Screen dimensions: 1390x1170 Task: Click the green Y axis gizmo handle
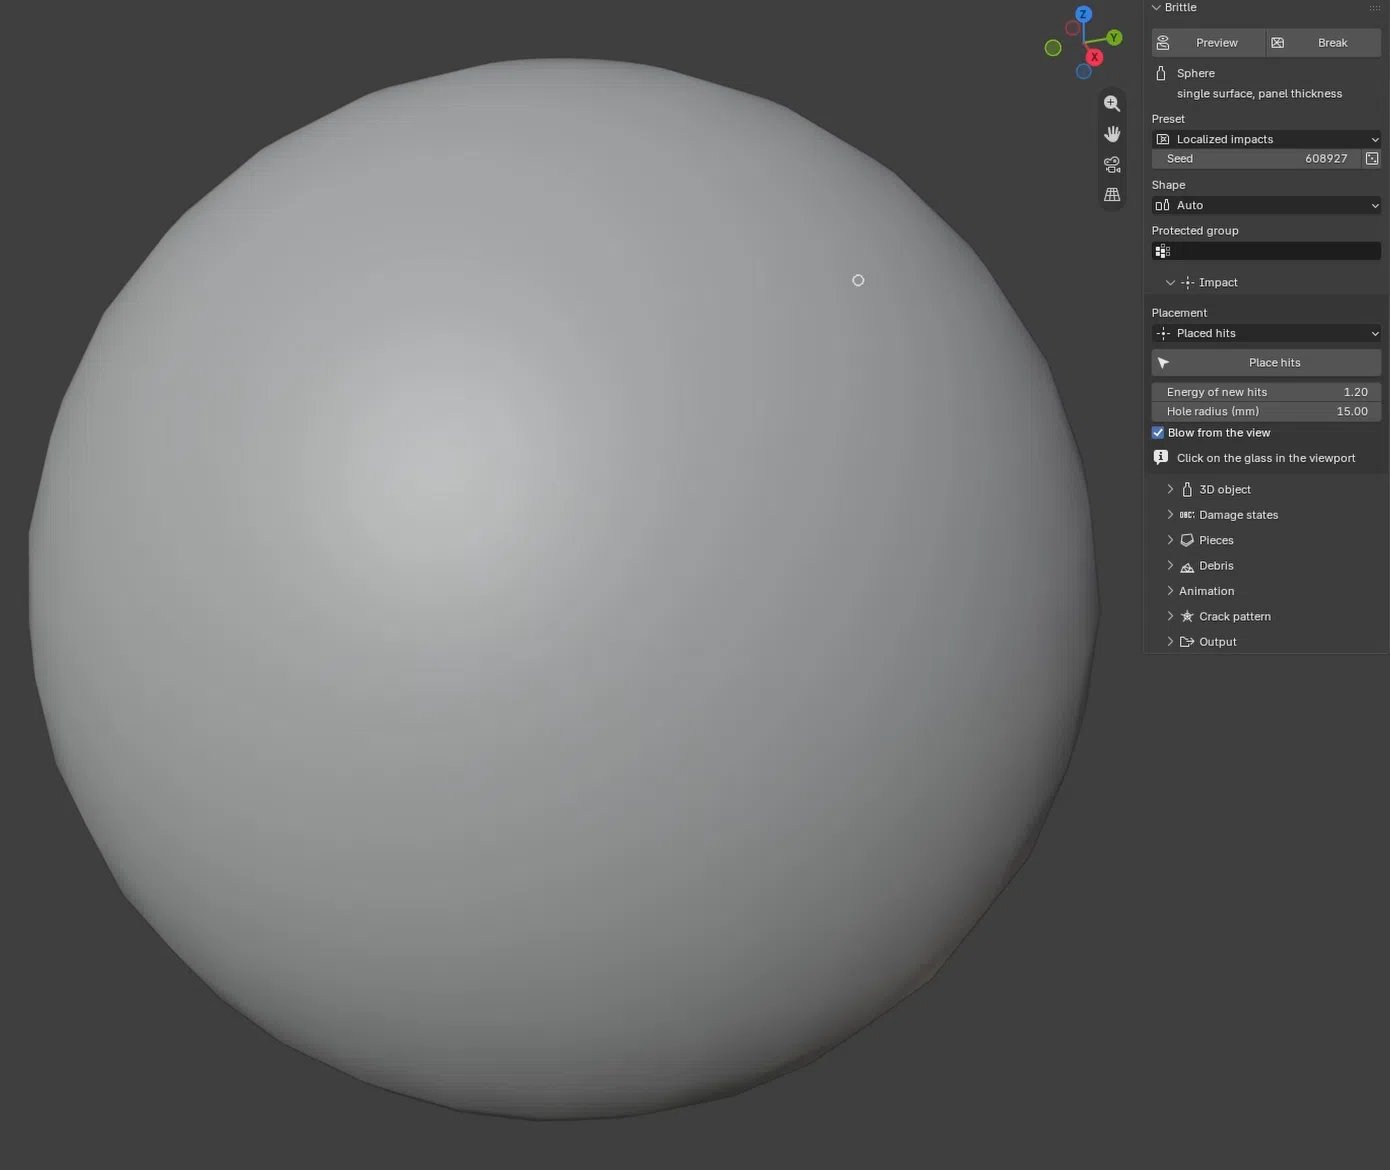click(1114, 38)
